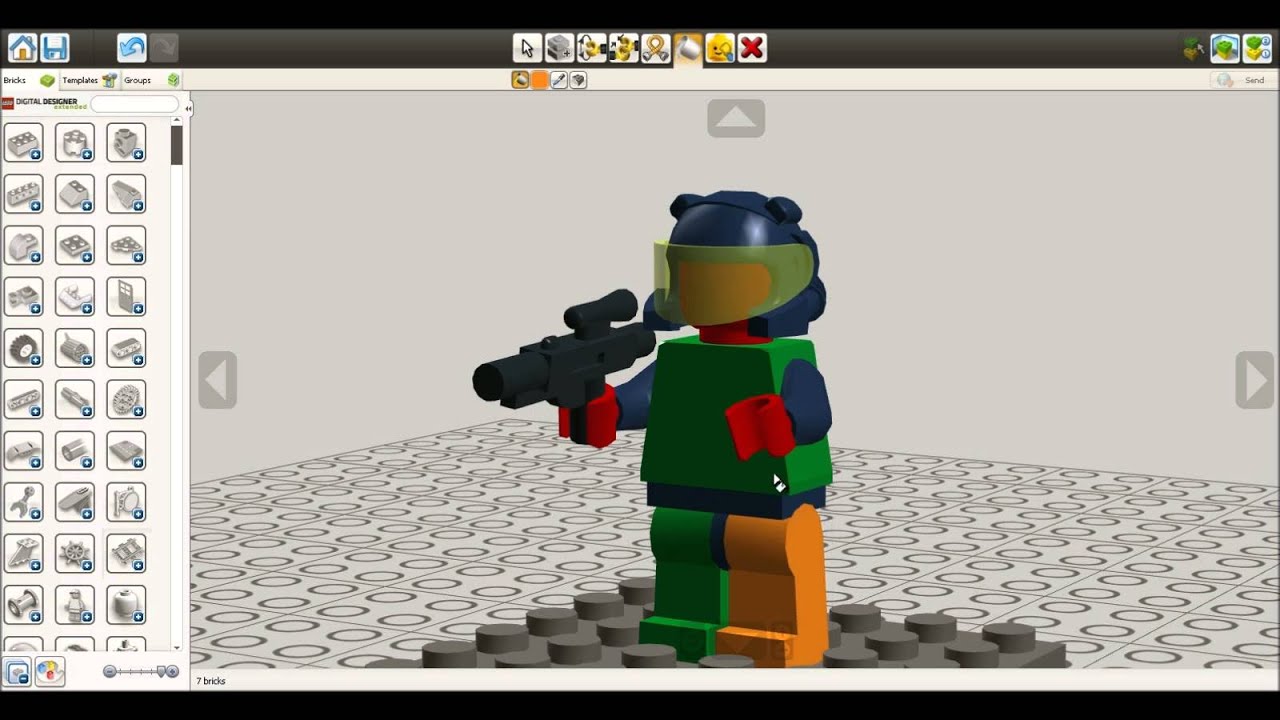
Task: Open the orange paint color swatch
Action: point(540,80)
